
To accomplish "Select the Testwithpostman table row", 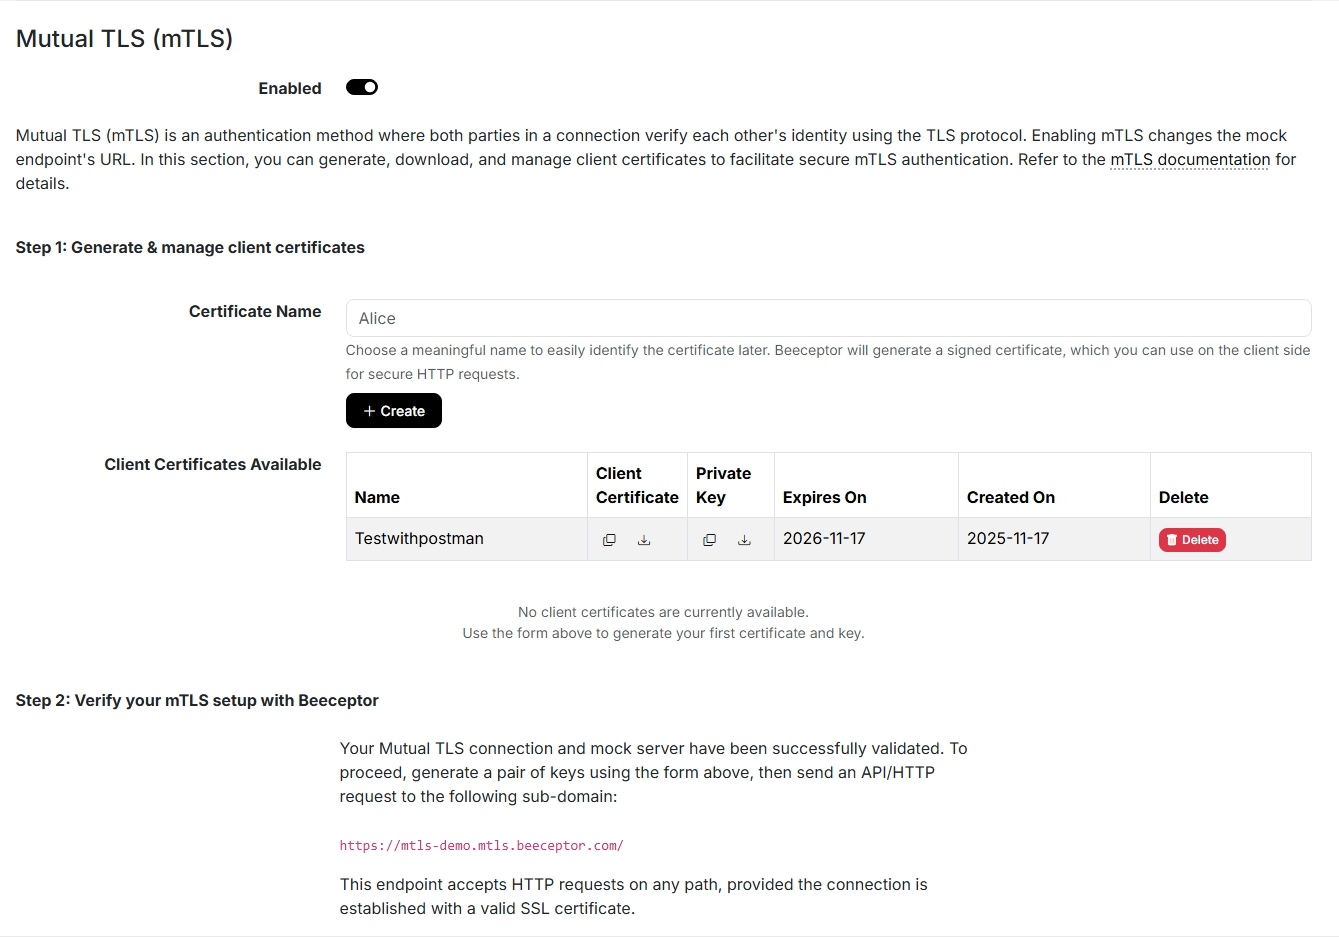I will pos(466,539).
